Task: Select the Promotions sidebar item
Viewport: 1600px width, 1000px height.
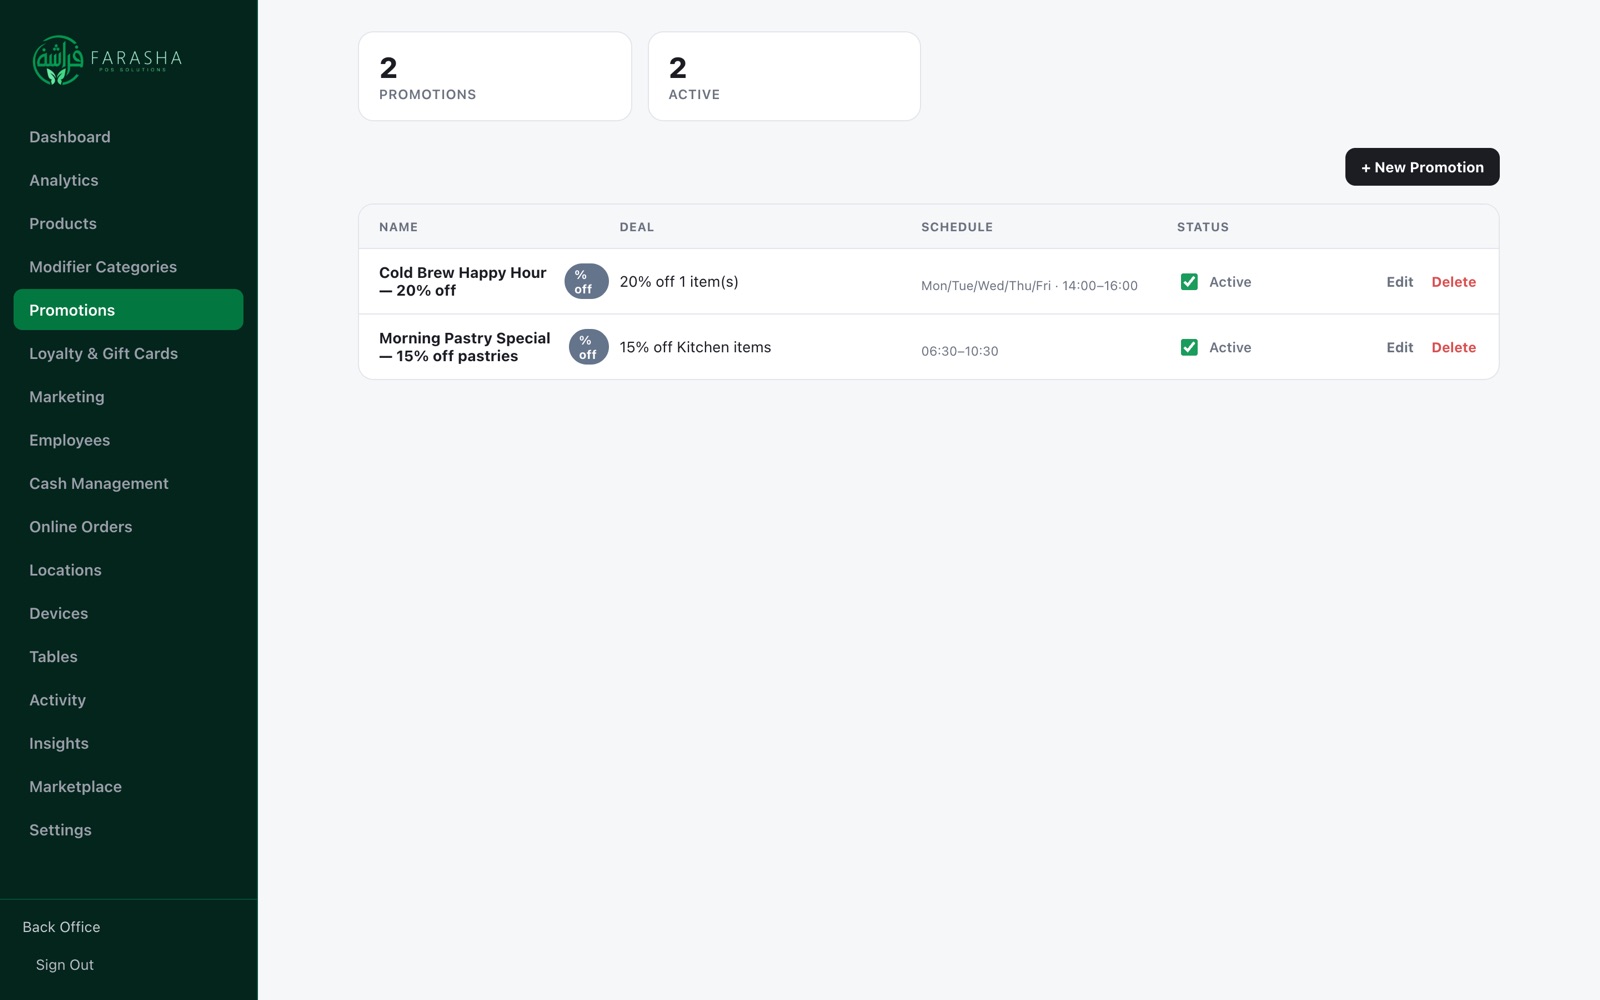Action: click(x=128, y=310)
